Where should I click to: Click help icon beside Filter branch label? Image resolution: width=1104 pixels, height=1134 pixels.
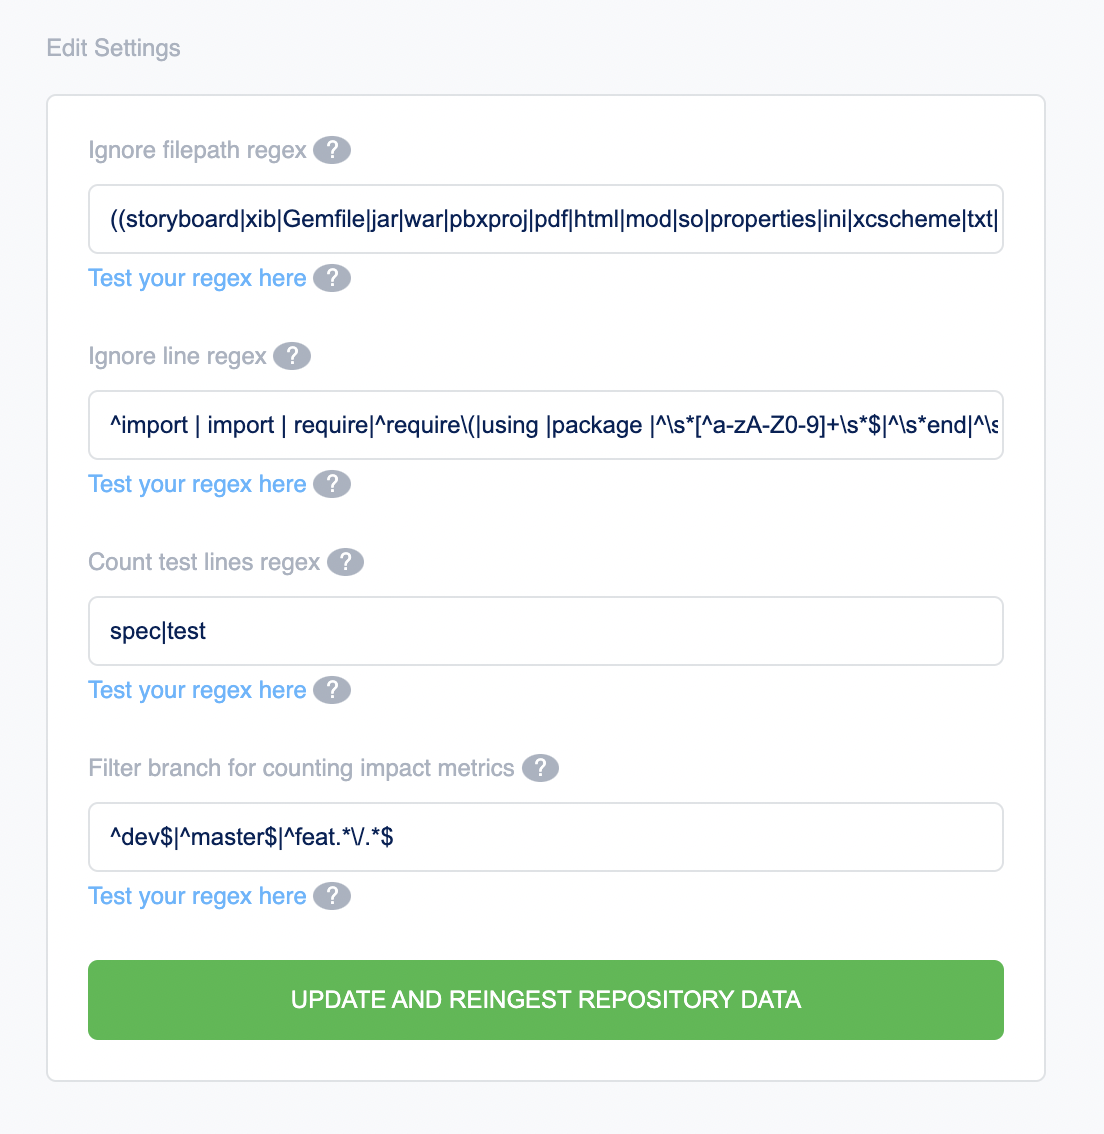[x=540, y=768]
